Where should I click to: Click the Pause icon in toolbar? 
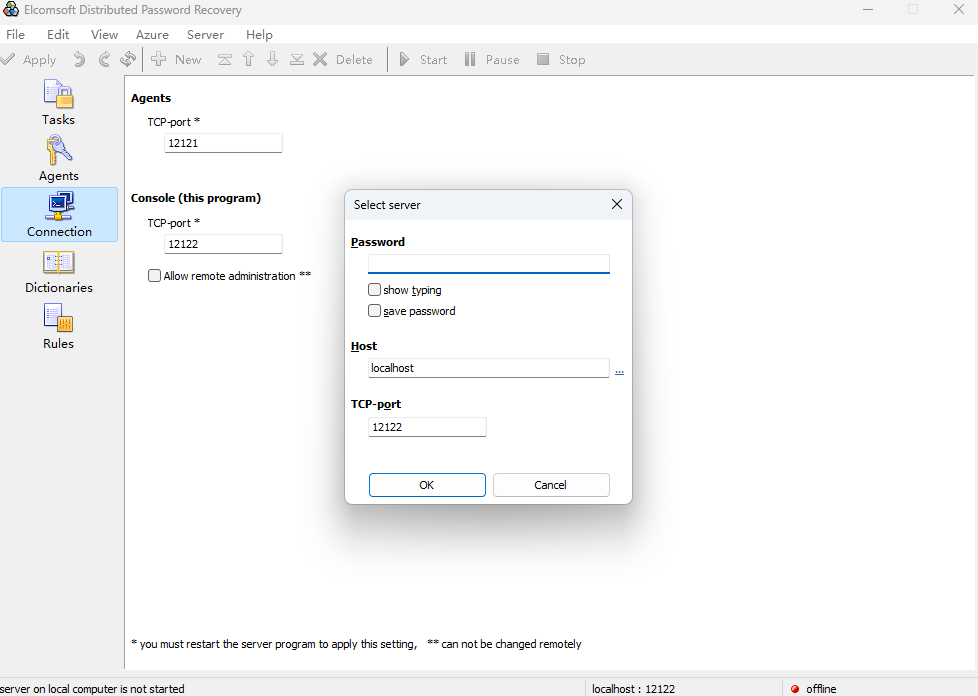pyautogui.click(x=470, y=59)
